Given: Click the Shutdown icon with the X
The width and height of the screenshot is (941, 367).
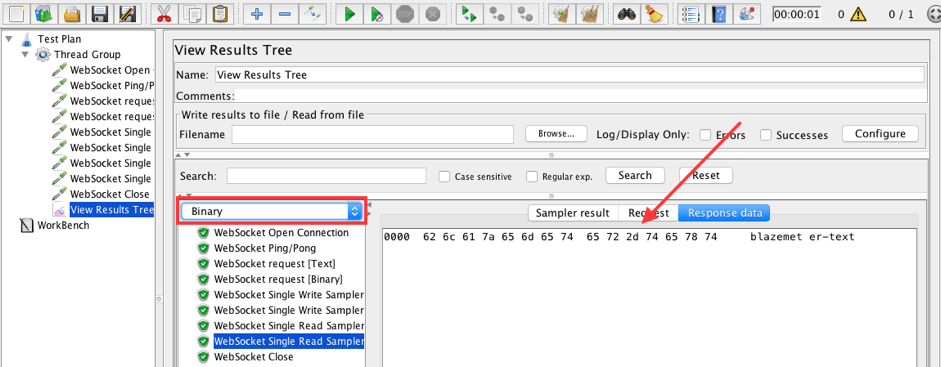Looking at the screenshot, I should pos(433,13).
